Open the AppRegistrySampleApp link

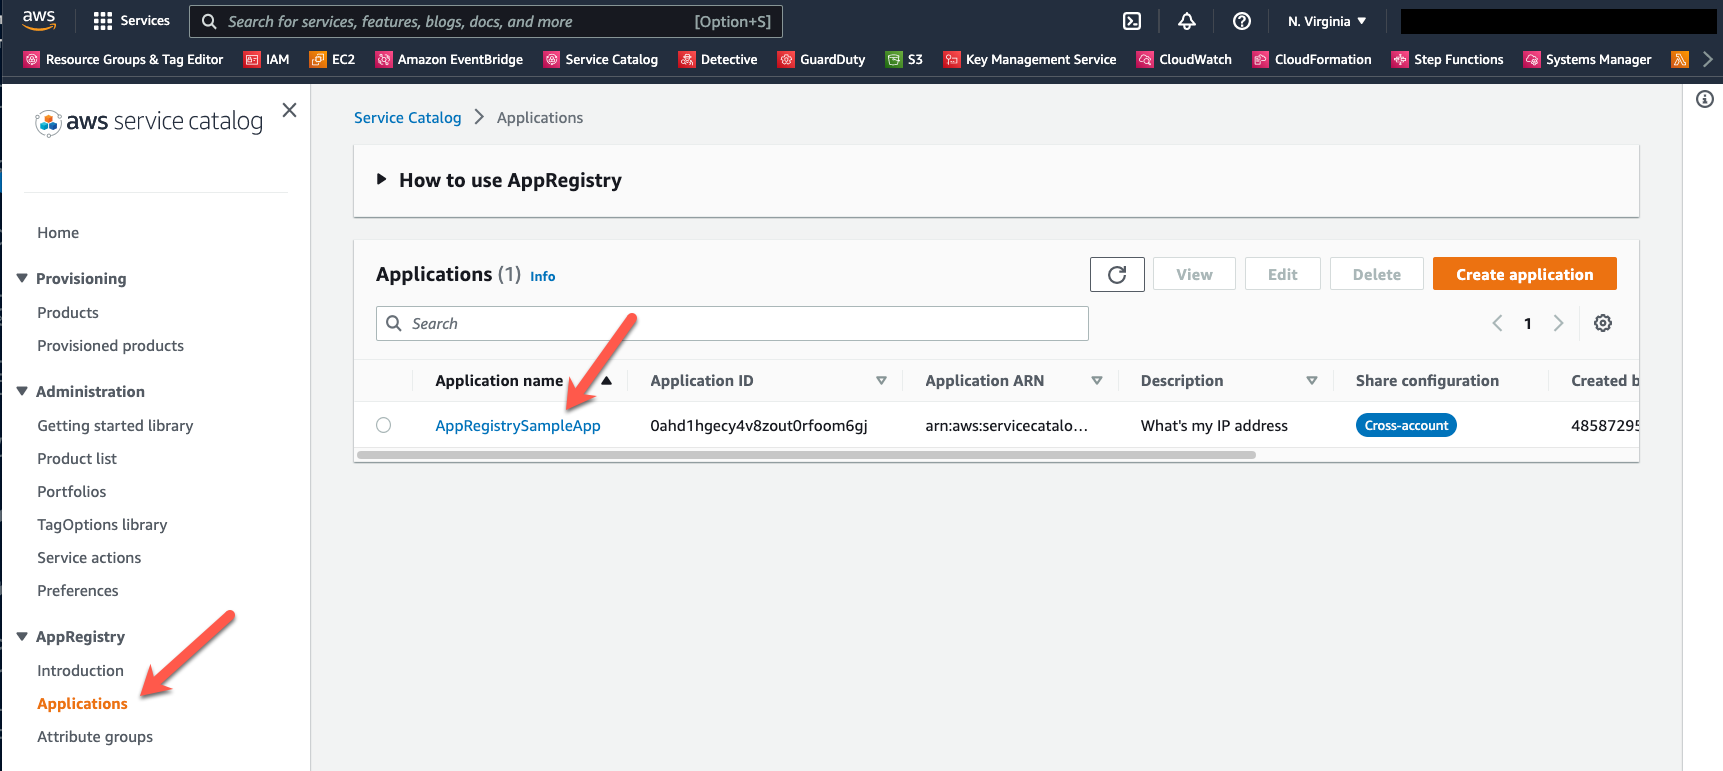(518, 426)
